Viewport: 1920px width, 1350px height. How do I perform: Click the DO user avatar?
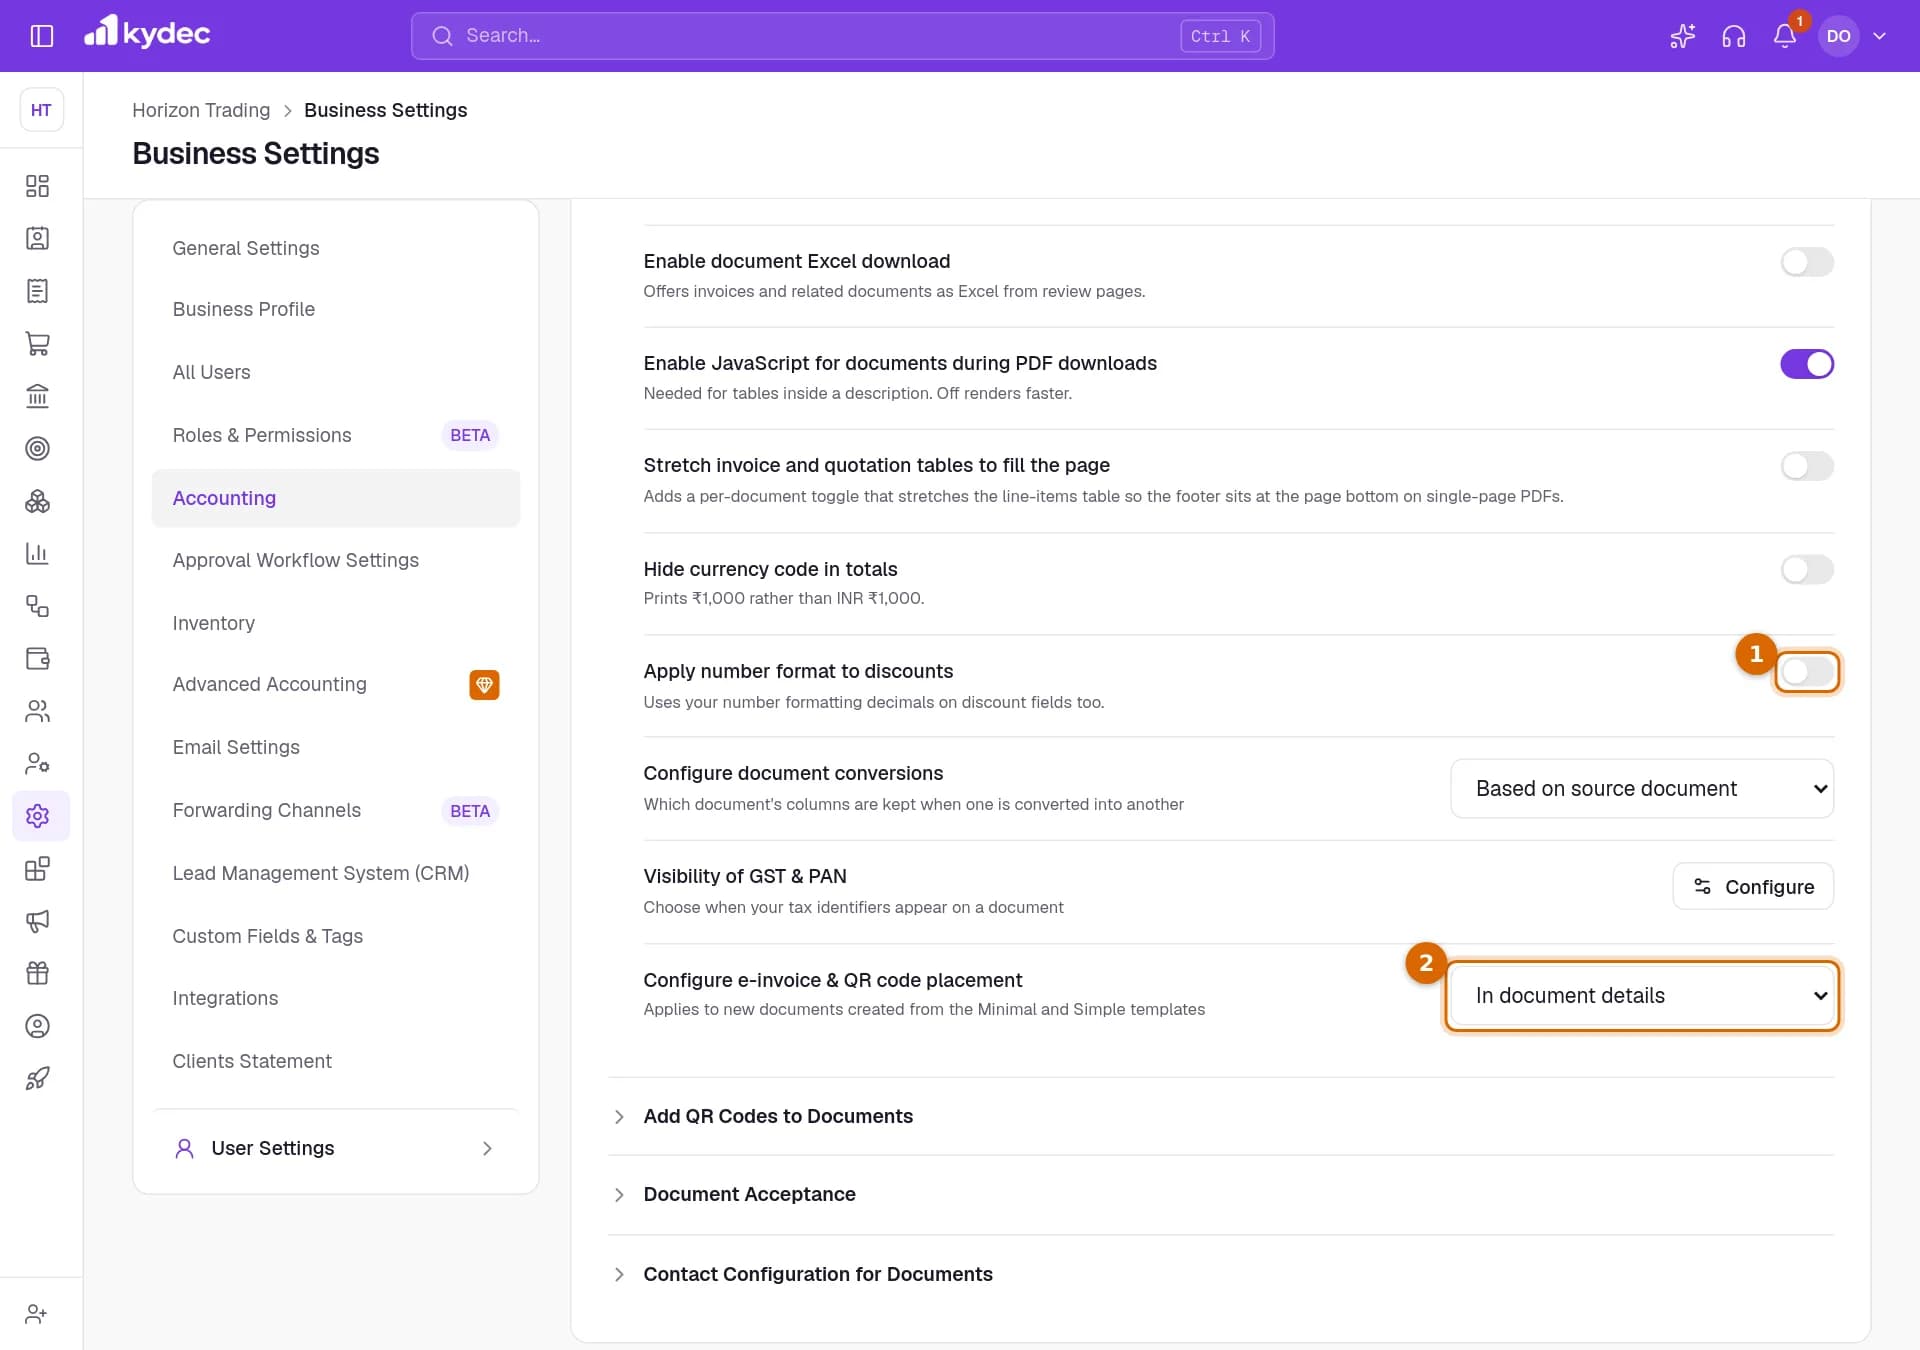(1838, 36)
